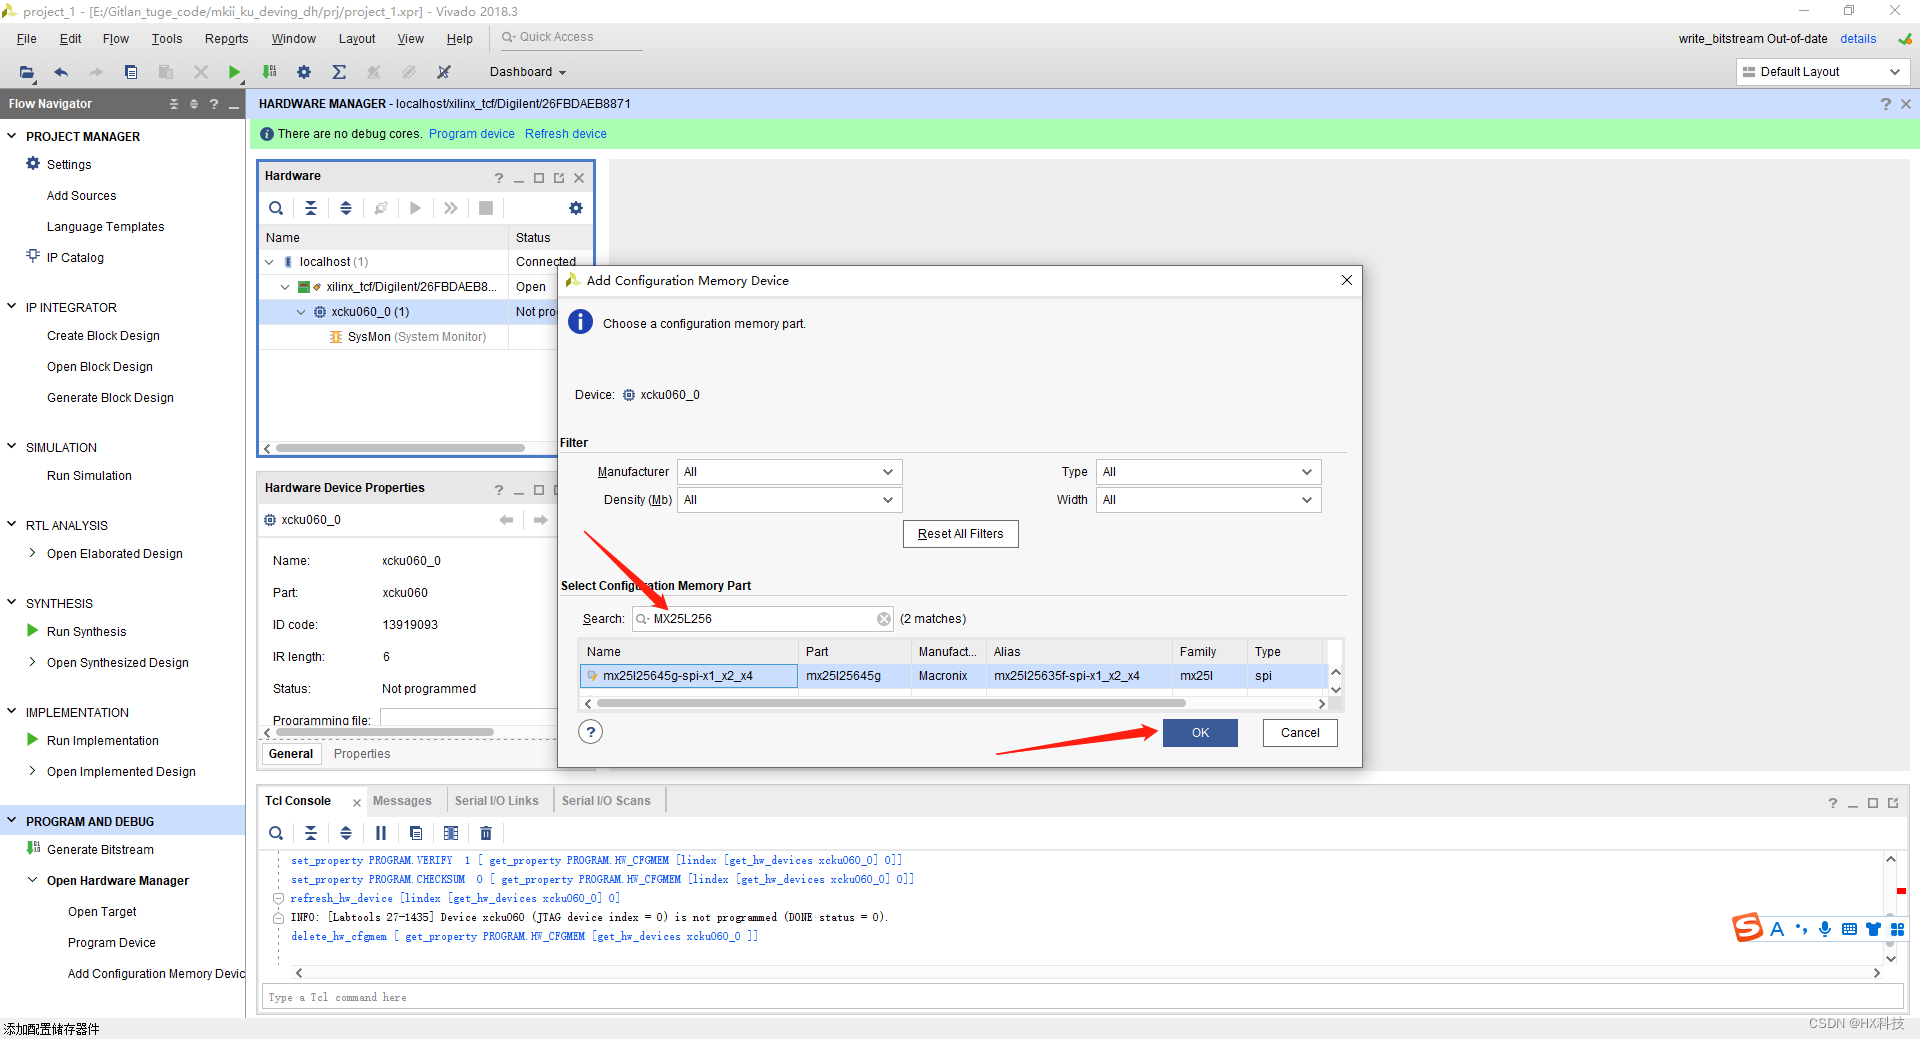Viewport: 1920px width, 1039px height.
Task: Open the Settings gear in main toolbar
Action: click(x=304, y=72)
